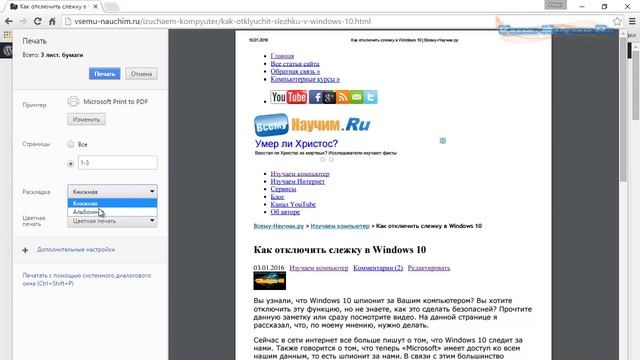Switch to the Как отключить слежку tab

[53, 7]
